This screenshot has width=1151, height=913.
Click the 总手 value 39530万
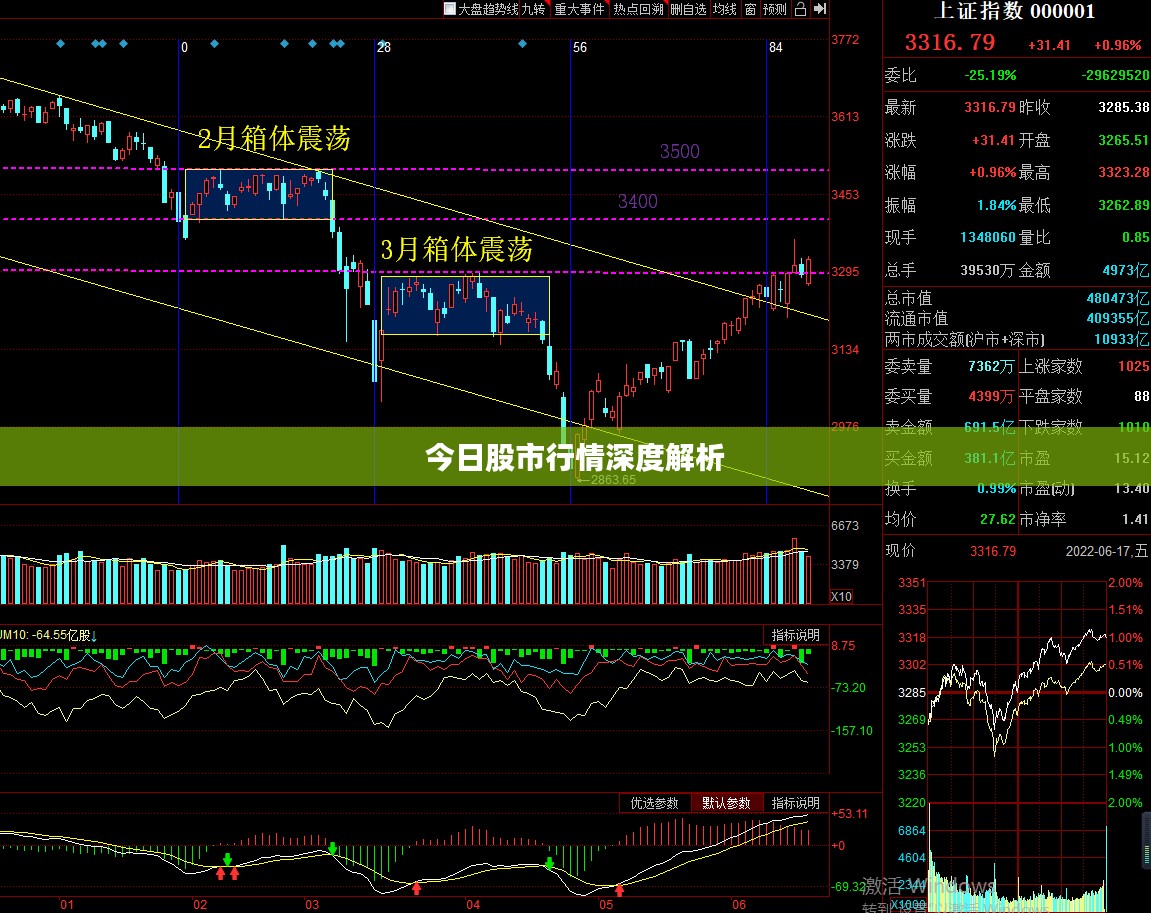coord(988,270)
